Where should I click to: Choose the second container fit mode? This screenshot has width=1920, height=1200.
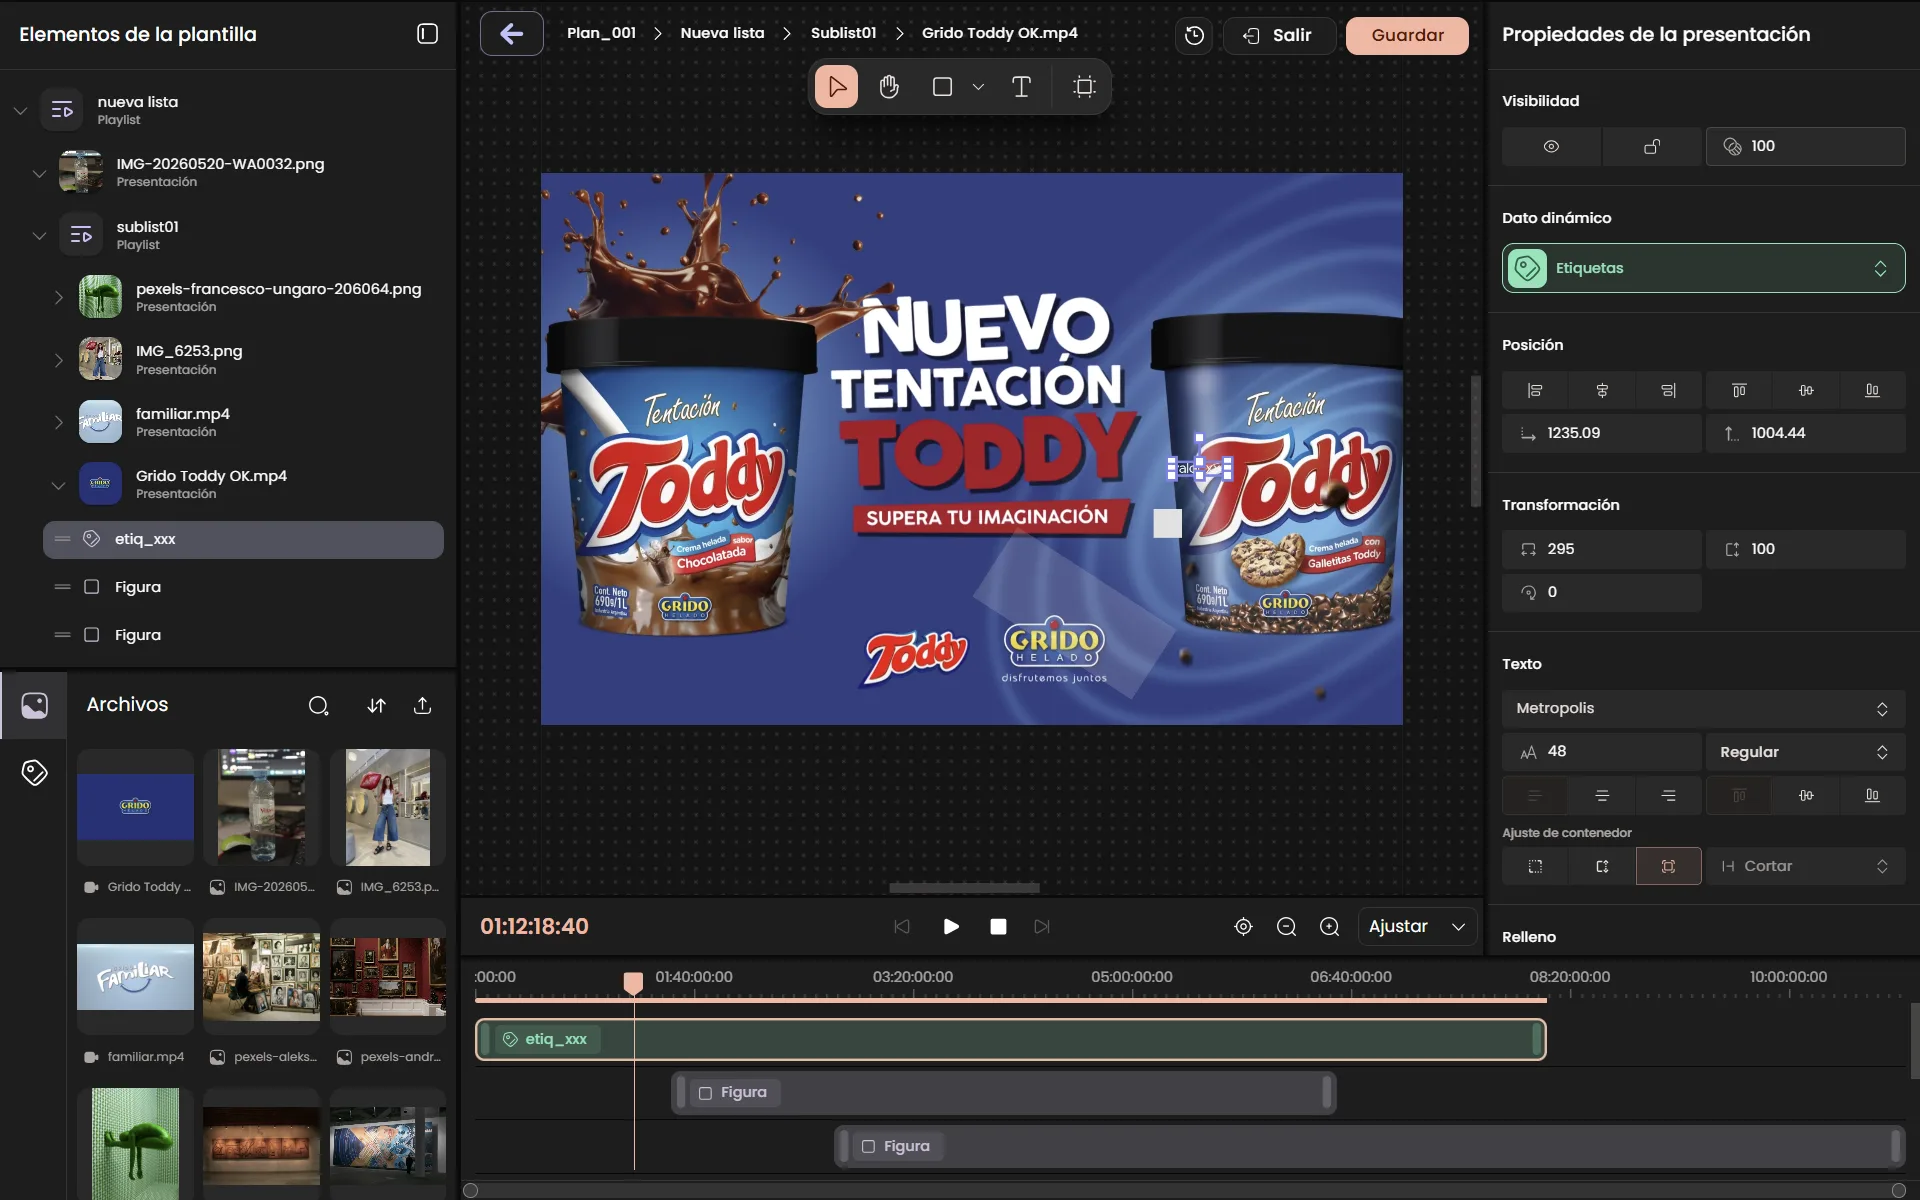tap(1602, 867)
